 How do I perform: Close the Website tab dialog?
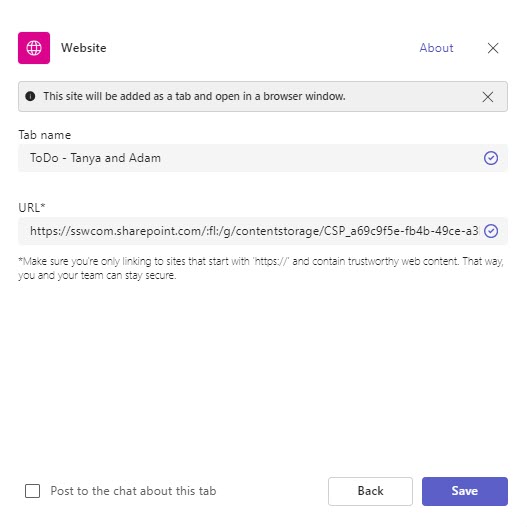tap(493, 48)
